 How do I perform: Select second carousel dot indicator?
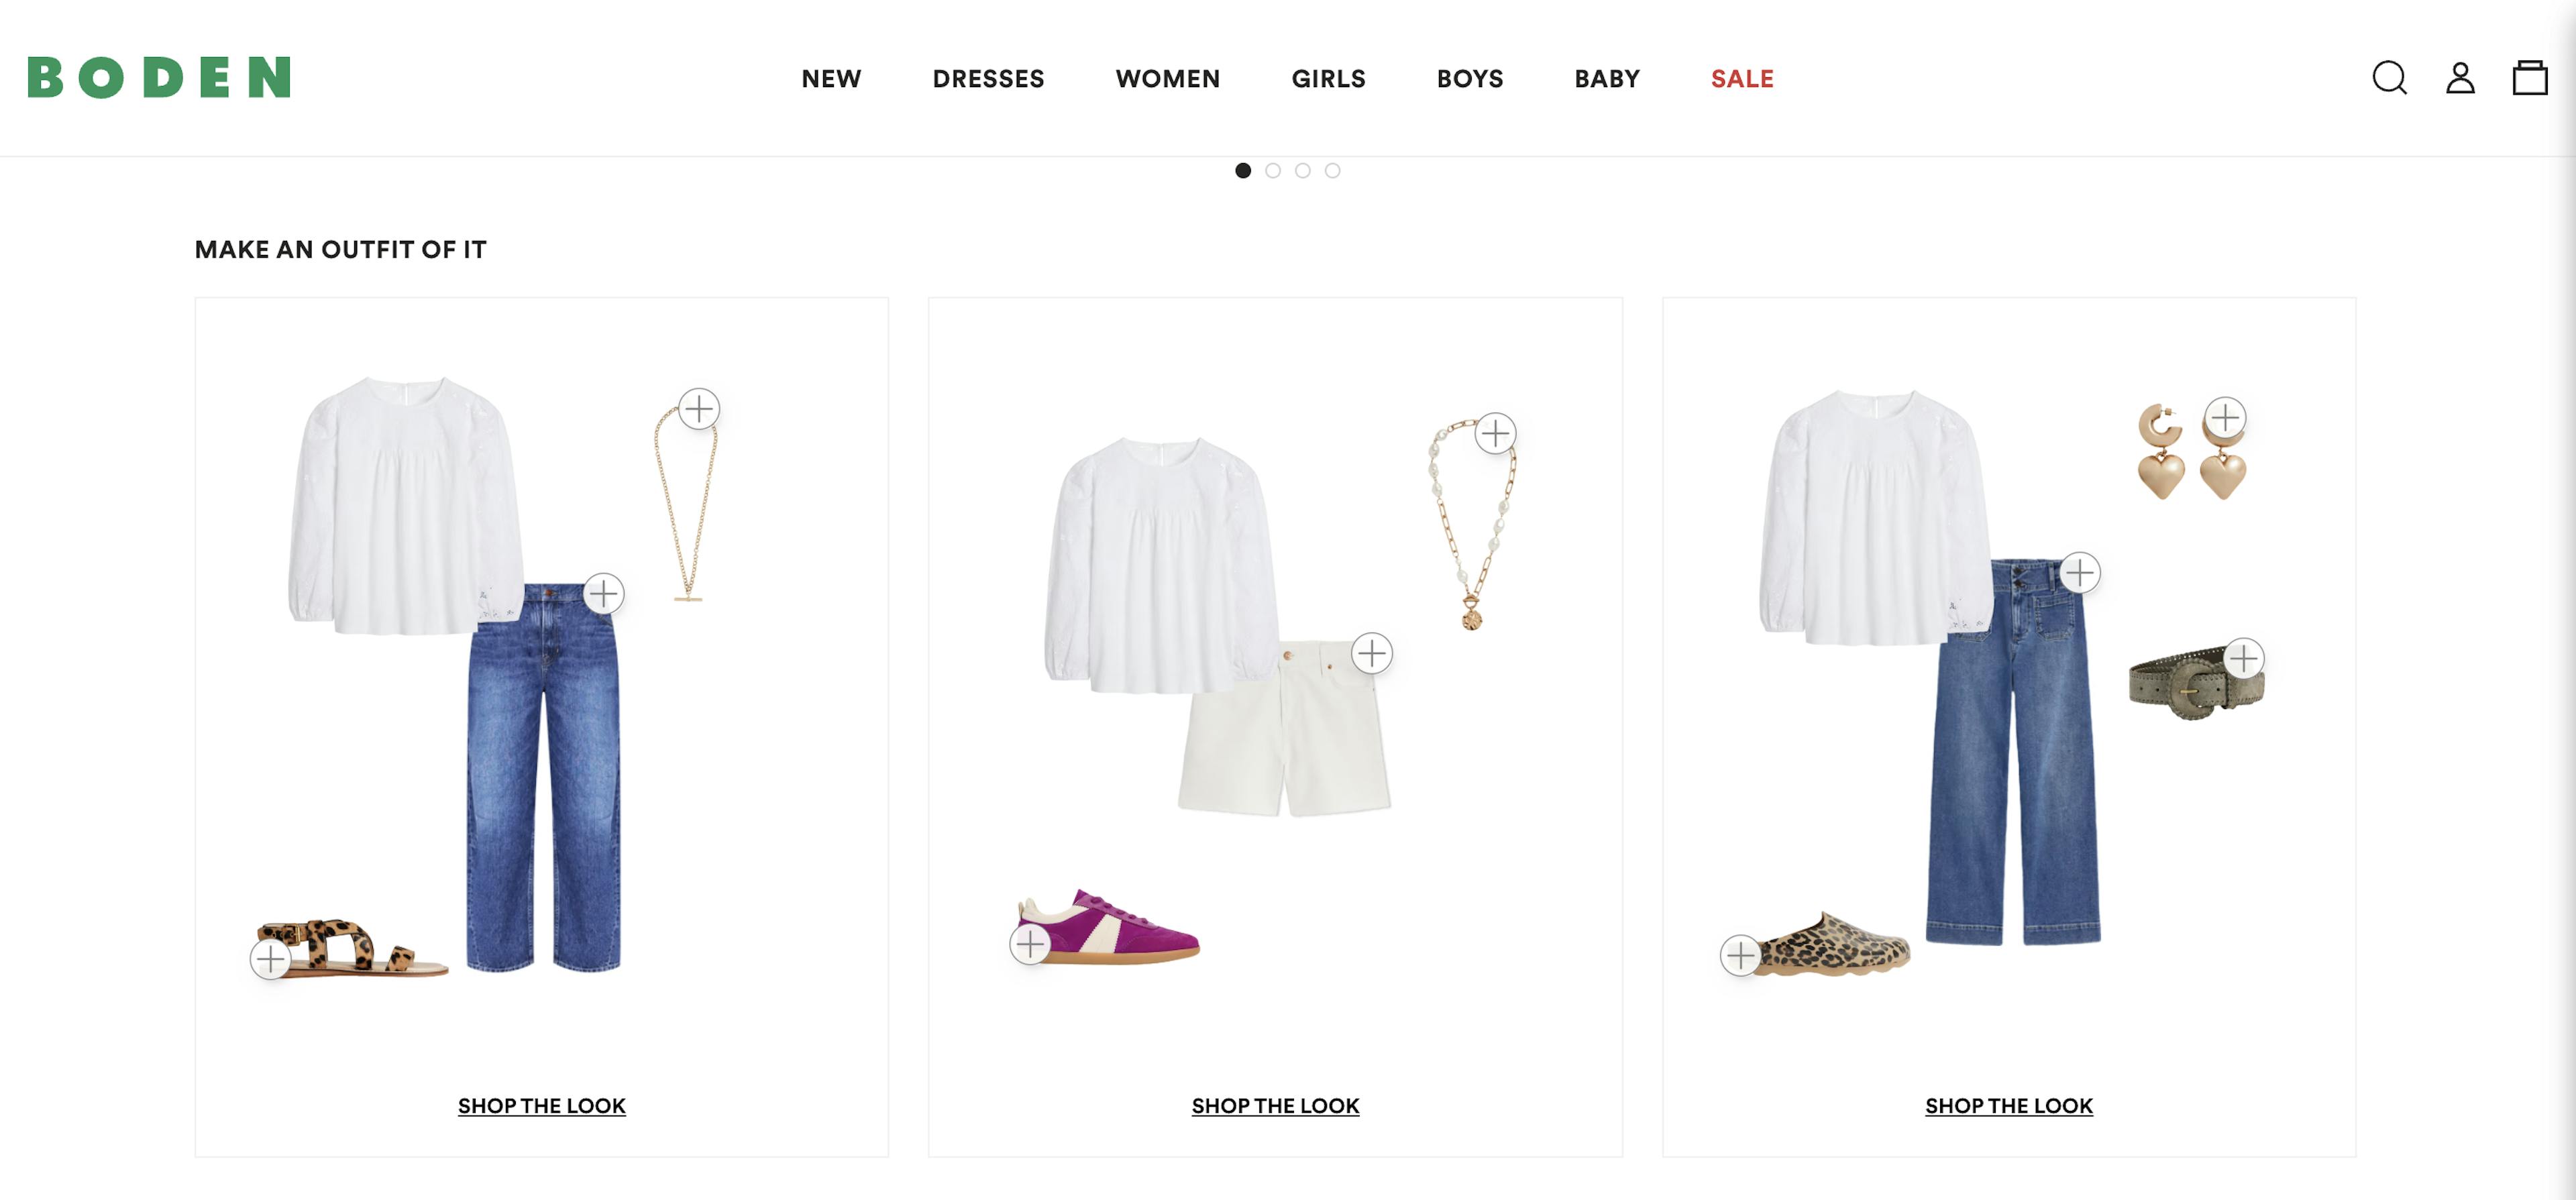tap(1273, 171)
